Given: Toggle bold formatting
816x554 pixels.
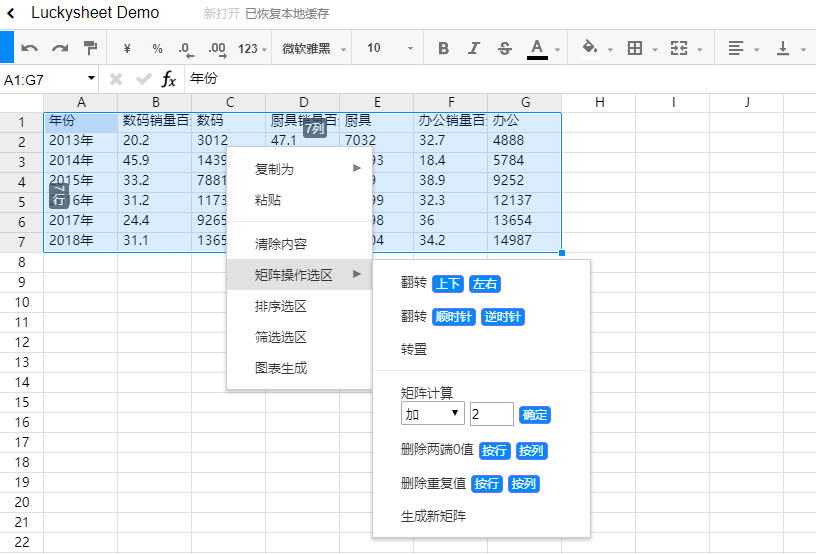Looking at the screenshot, I should [443, 48].
